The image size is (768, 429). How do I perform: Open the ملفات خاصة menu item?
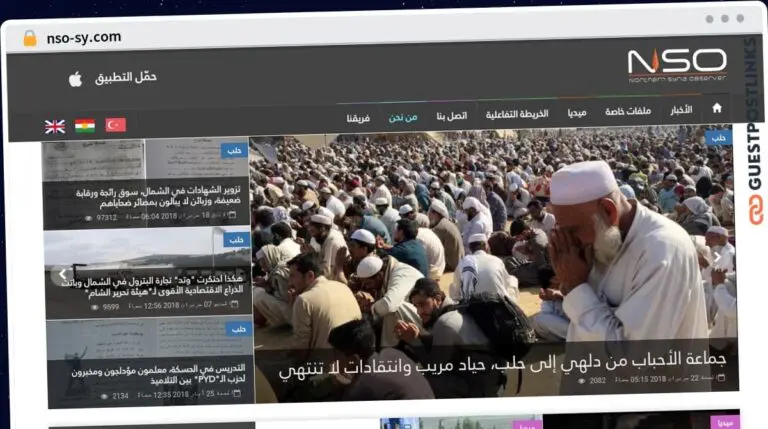click(628, 112)
